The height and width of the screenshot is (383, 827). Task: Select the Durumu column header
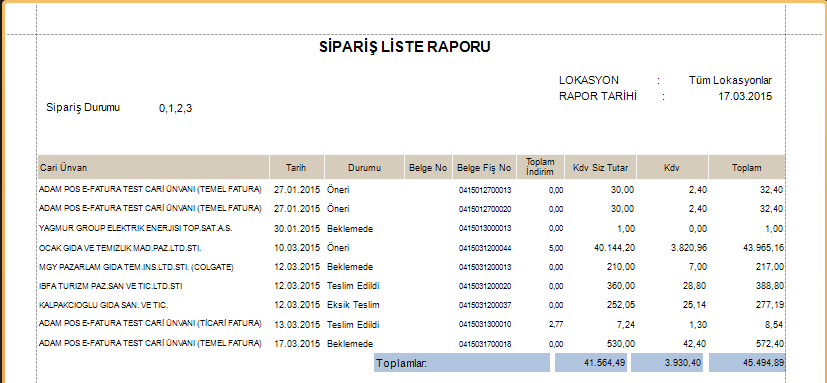[x=364, y=168]
